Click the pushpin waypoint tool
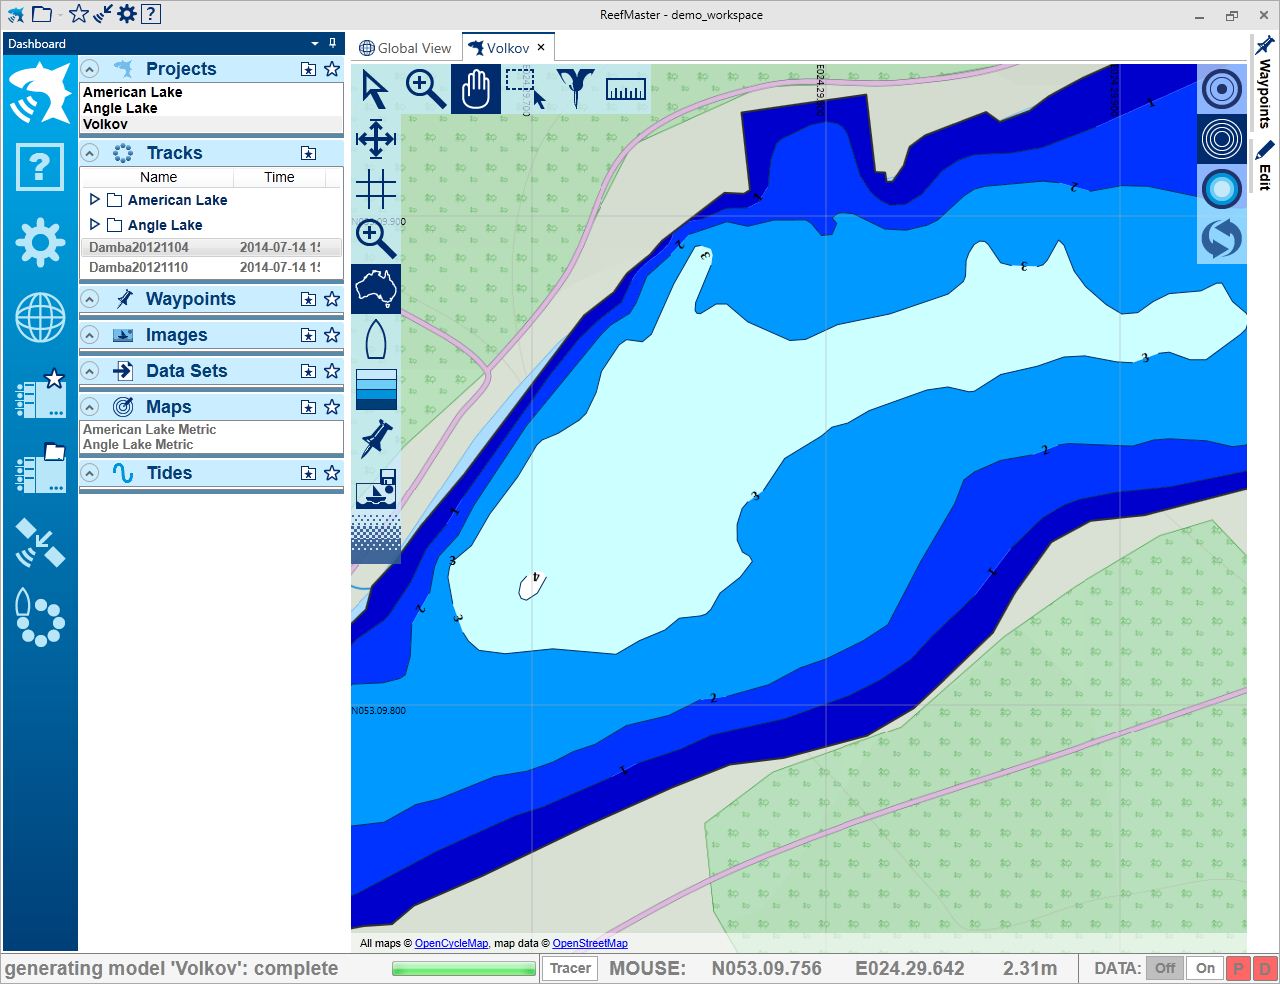Screen dimensions: 1280x984 (376, 439)
